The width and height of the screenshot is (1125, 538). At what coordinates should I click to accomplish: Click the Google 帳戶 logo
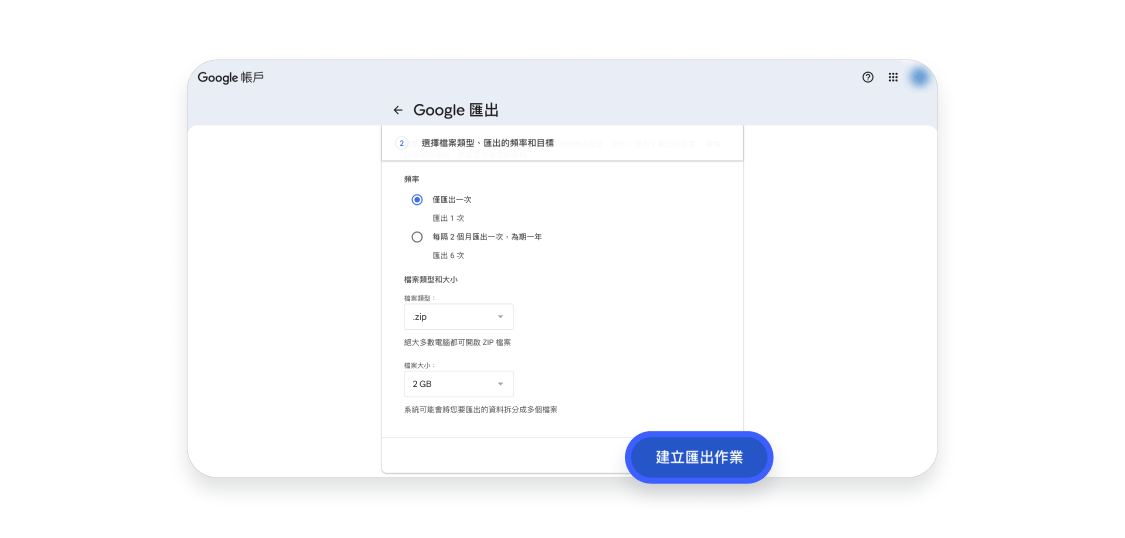coord(231,77)
